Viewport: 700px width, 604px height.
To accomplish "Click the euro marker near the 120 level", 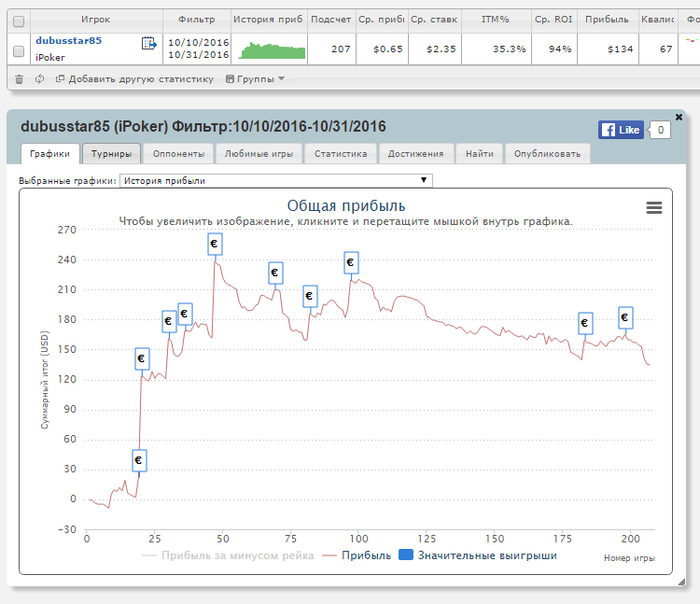I will pyautogui.click(x=142, y=358).
